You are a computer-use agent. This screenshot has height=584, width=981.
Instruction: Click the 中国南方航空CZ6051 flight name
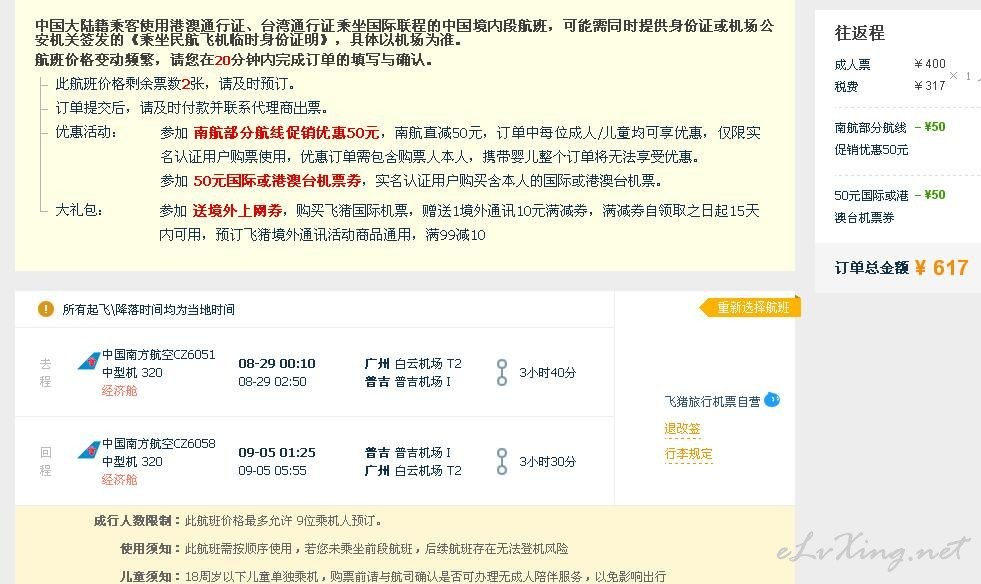(x=158, y=354)
